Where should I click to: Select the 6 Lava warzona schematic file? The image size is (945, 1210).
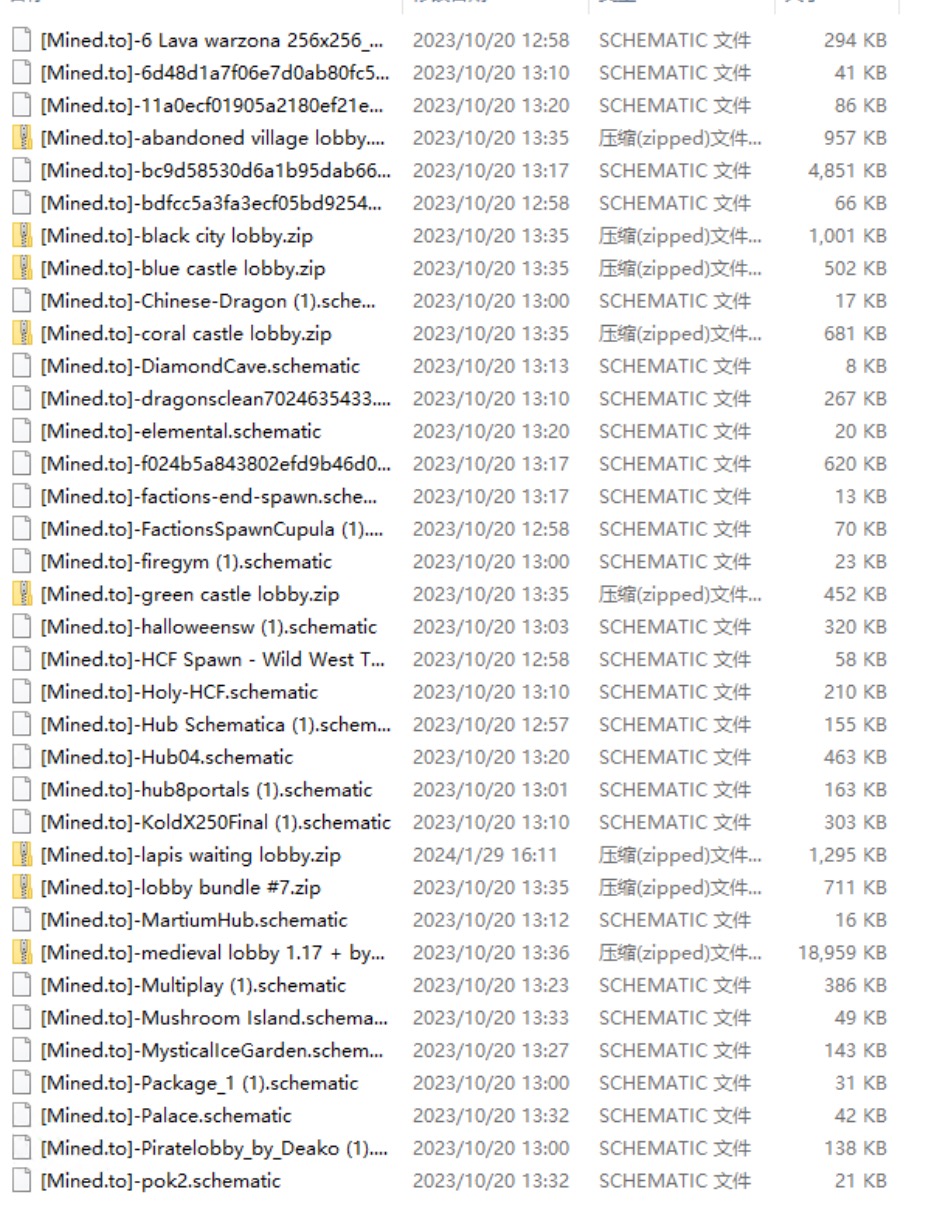click(211, 41)
